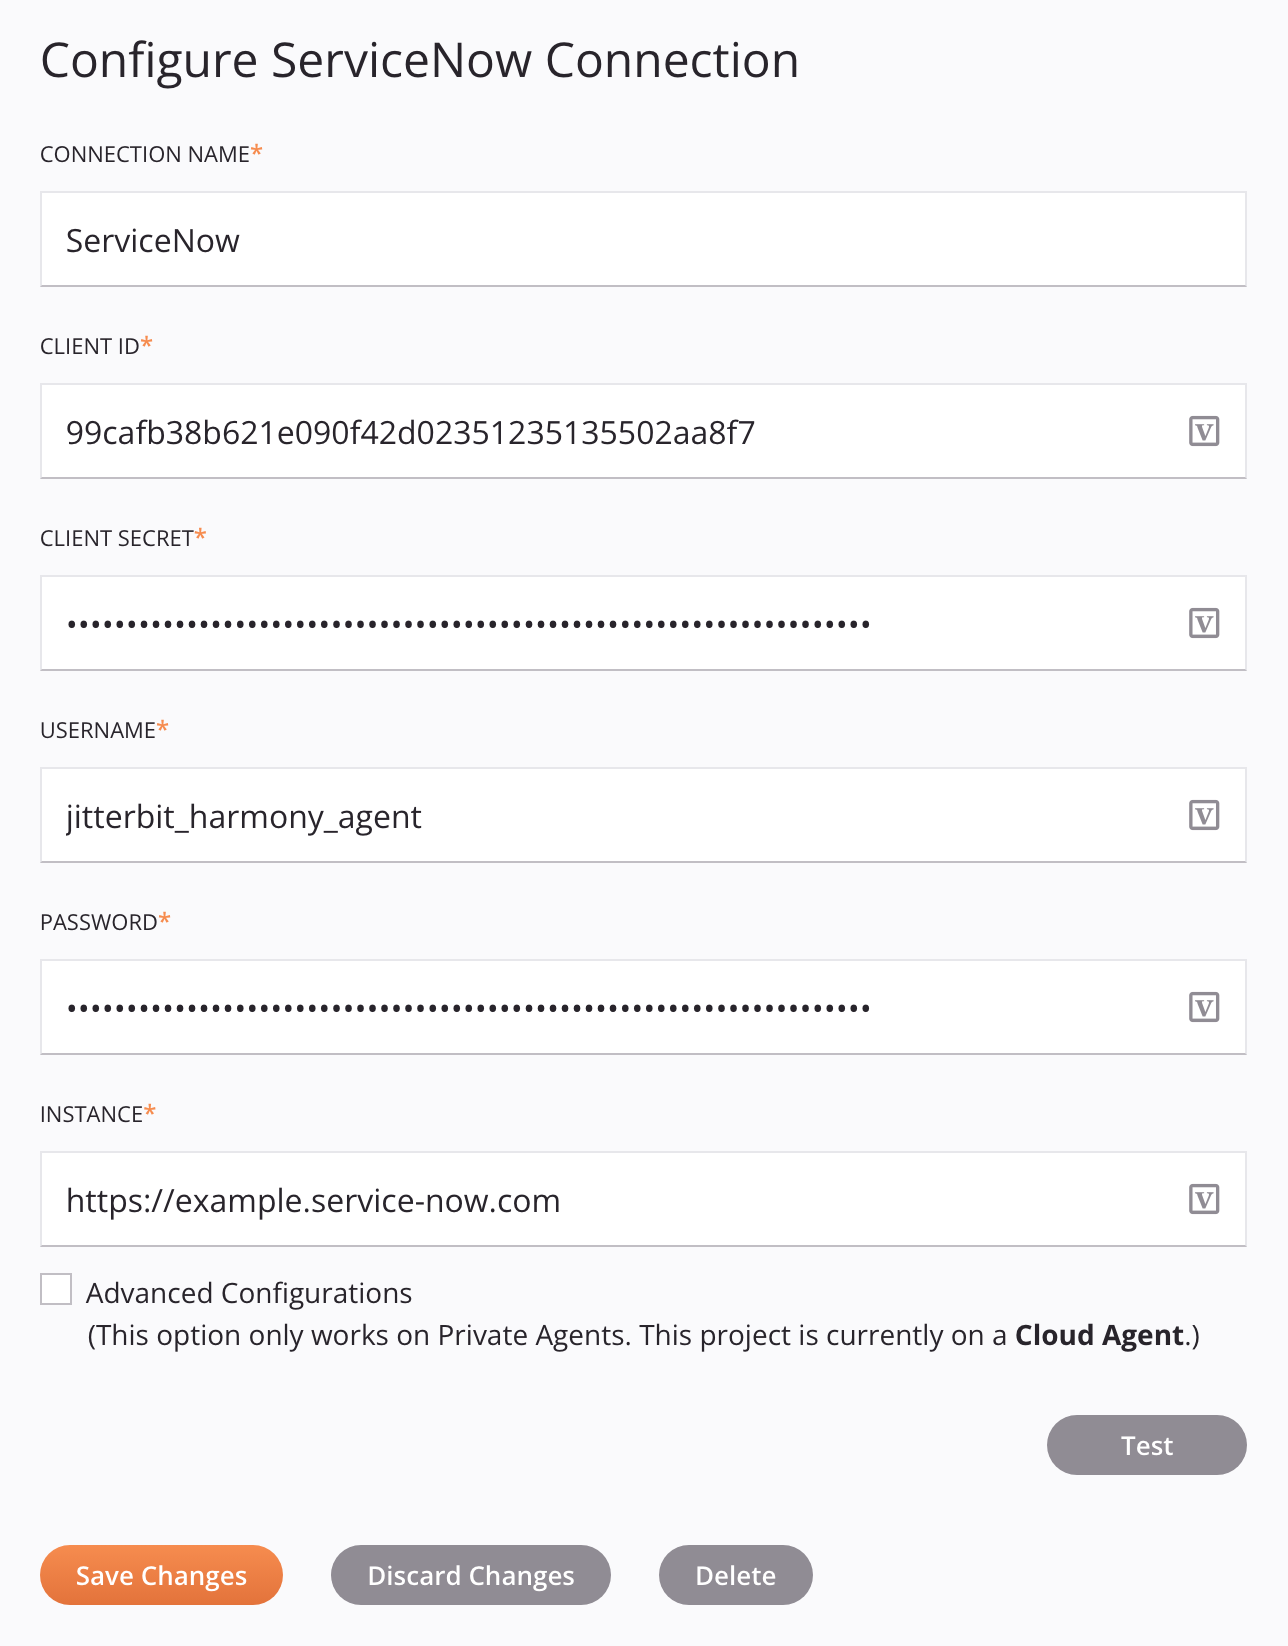The width and height of the screenshot is (1288, 1646).
Task: Click the Configure ServiceNow Connection heading
Action: click(x=420, y=61)
